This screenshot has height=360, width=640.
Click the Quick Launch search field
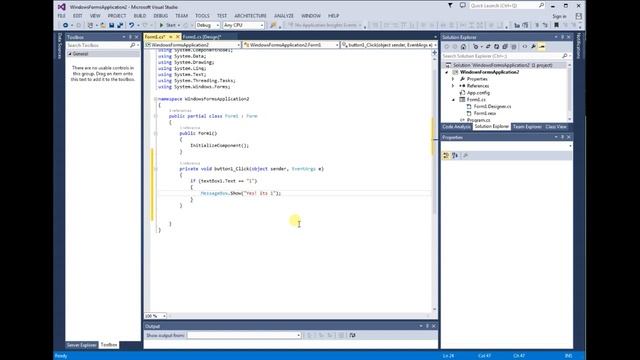pyautogui.click(x=507, y=6)
